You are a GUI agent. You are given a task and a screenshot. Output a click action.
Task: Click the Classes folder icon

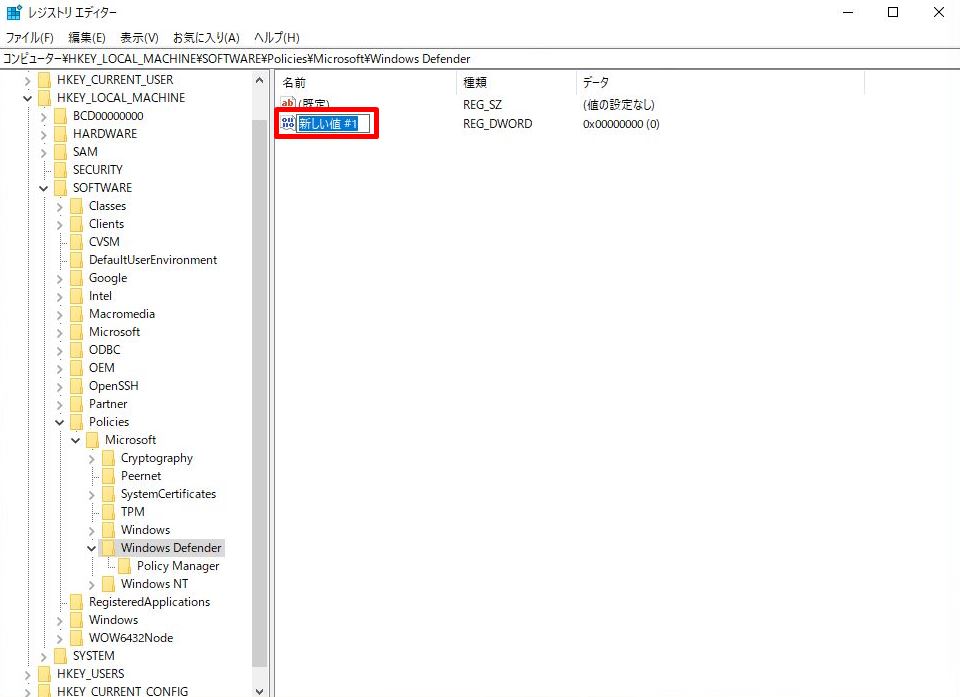tap(77, 206)
